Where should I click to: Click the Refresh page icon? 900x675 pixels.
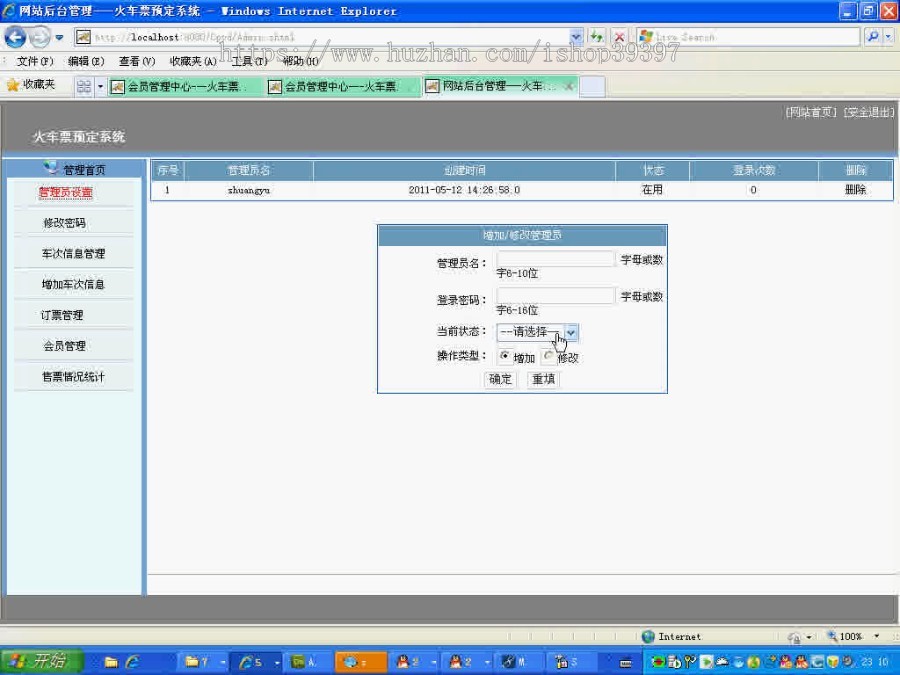tap(597, 37)
